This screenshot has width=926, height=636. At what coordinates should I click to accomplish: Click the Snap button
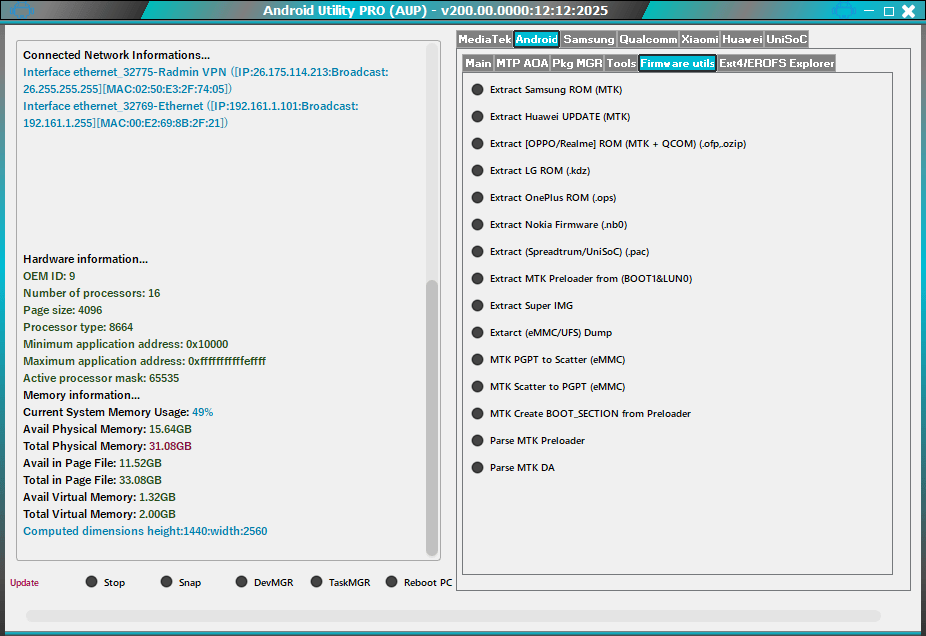click(x=181, y=582)
